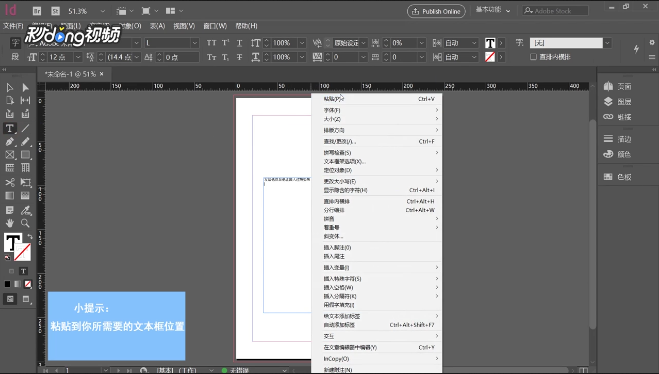Switch to 字 character formatting controls
Screen dimensions: 659x374
[x=16, y=43]
